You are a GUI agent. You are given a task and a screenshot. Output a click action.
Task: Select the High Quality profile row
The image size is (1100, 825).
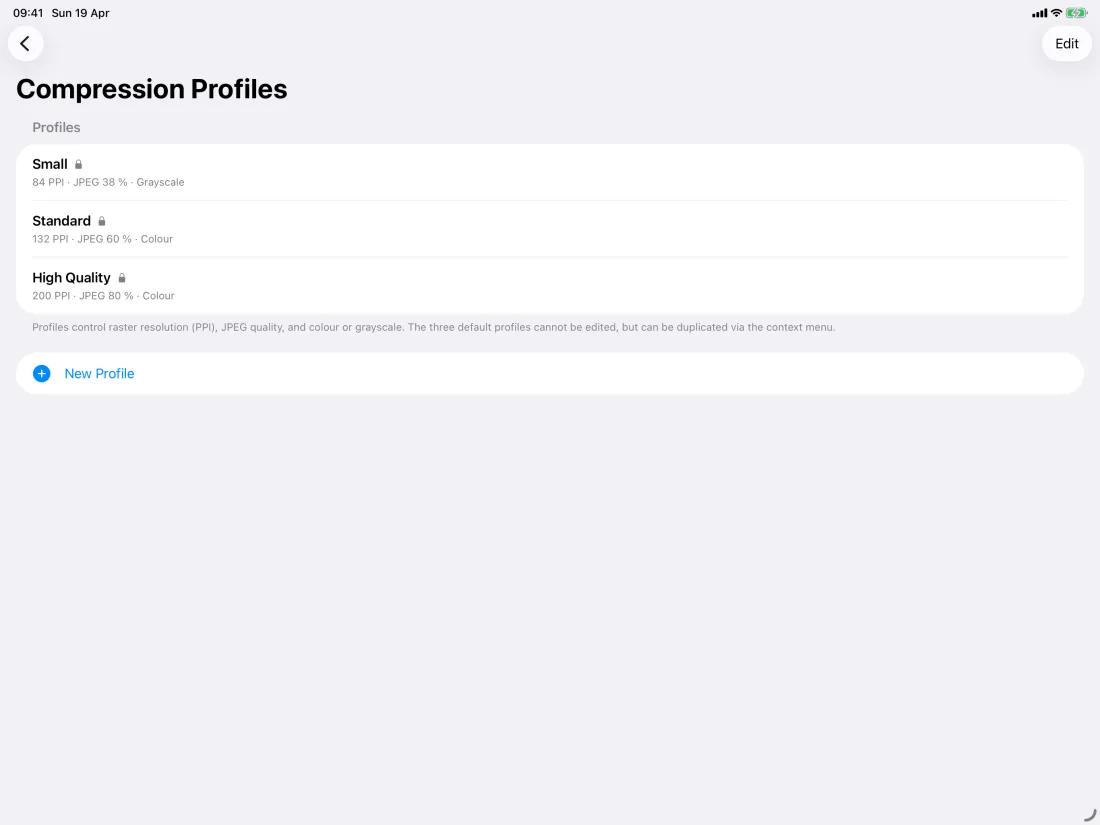pos(550,286)
